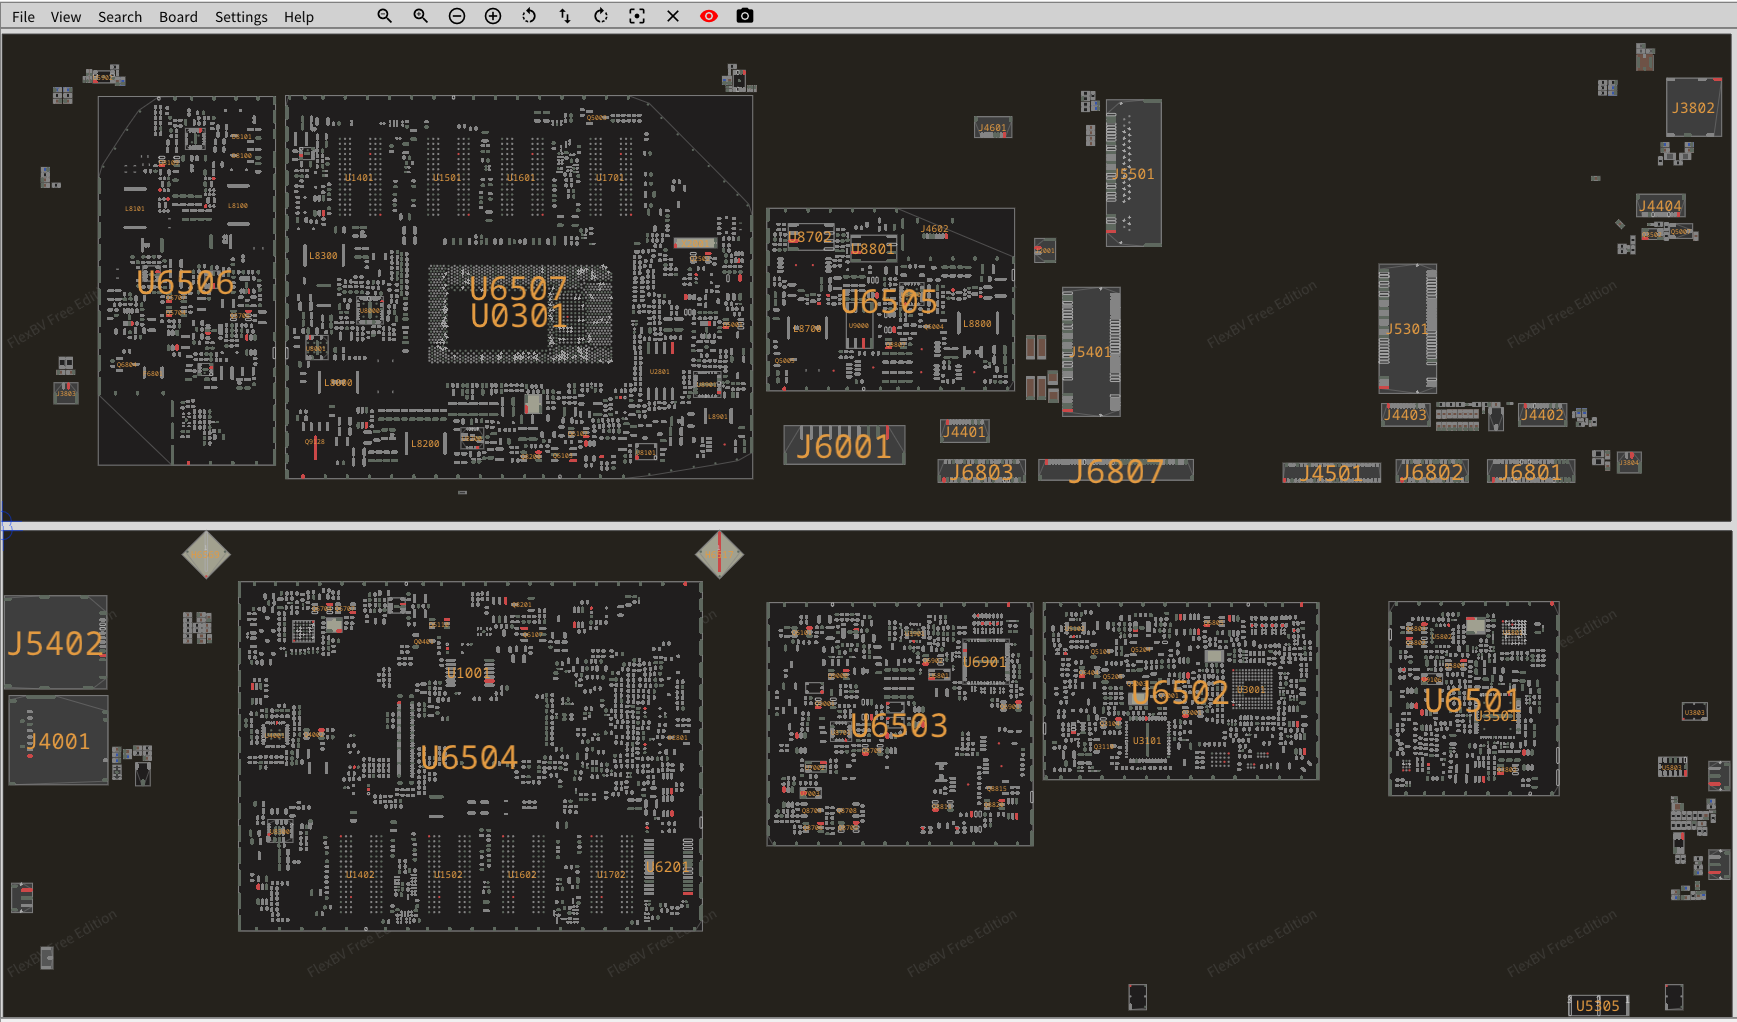This screenshot has width=1737, height=1022.
Task: Select connector J5402 on the board
Action: 56,643
